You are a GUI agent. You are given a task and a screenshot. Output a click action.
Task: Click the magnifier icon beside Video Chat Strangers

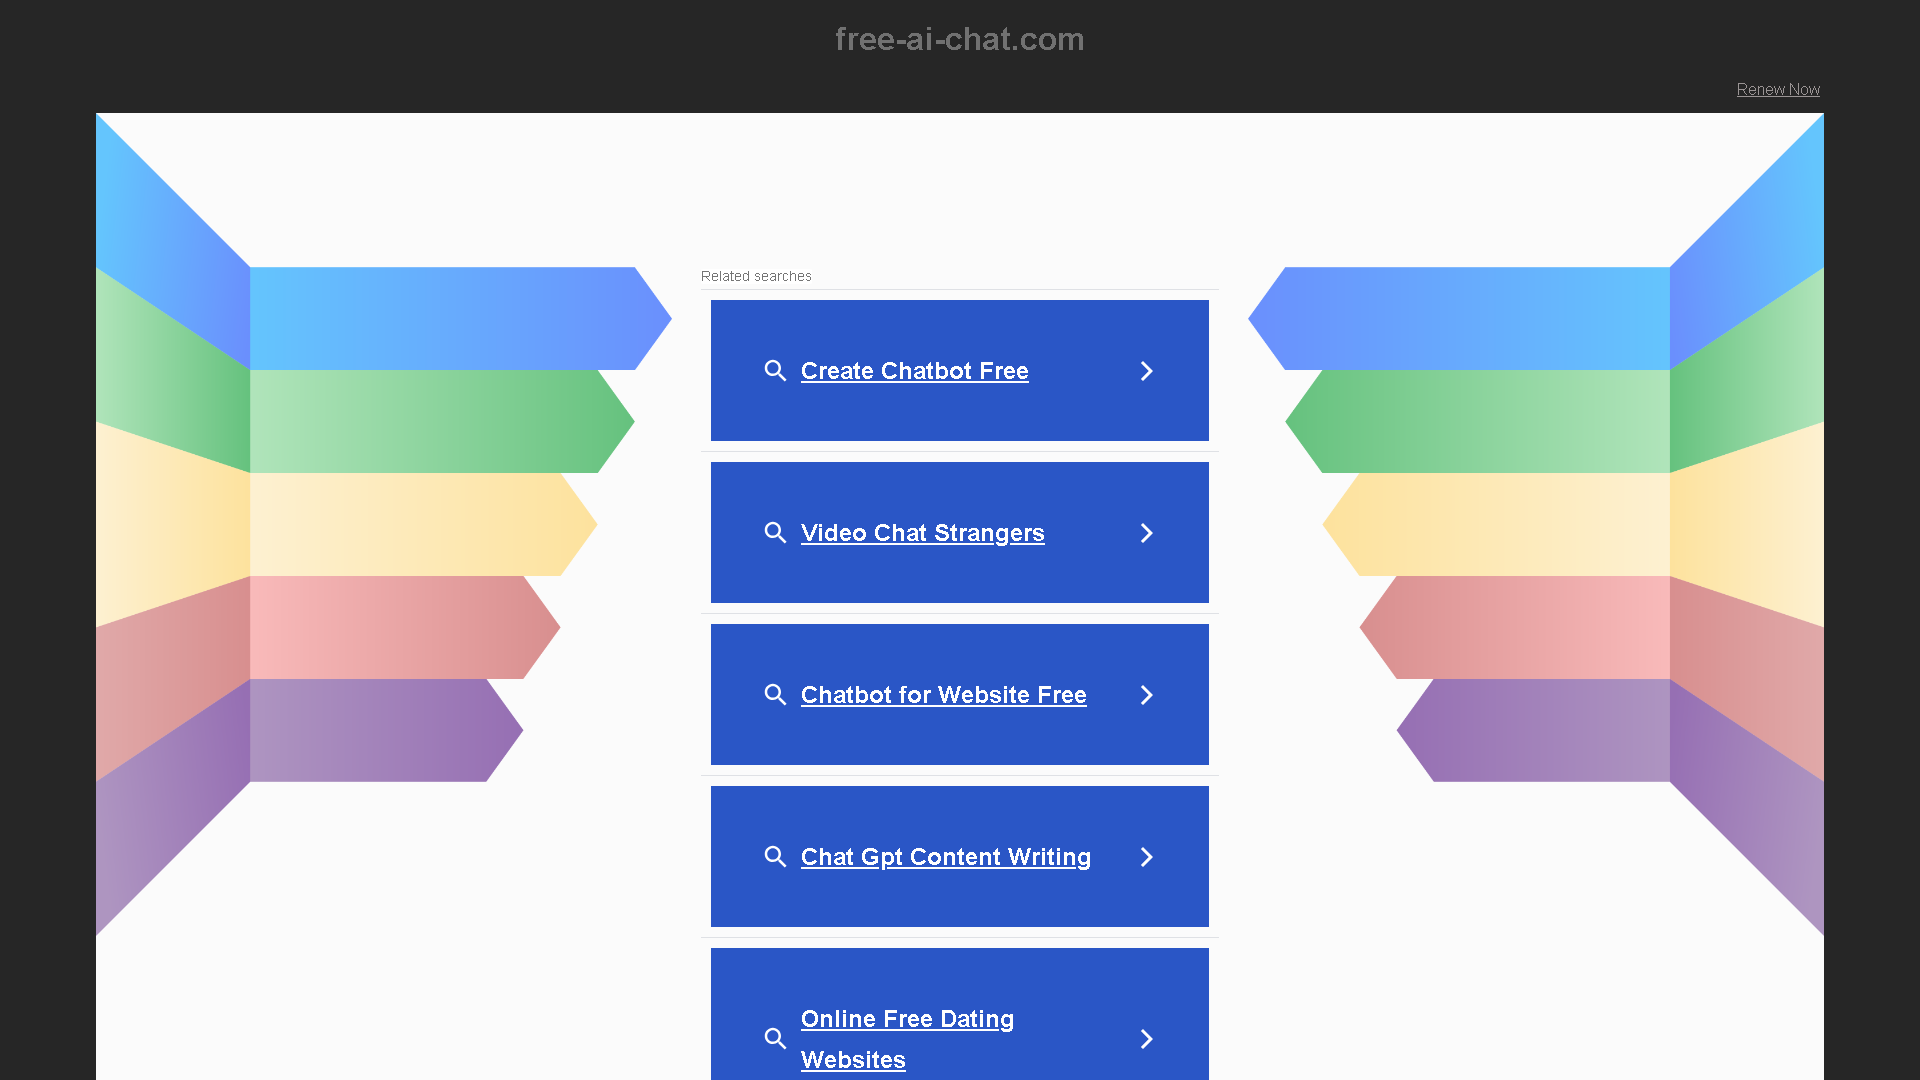tap(775, 532)
